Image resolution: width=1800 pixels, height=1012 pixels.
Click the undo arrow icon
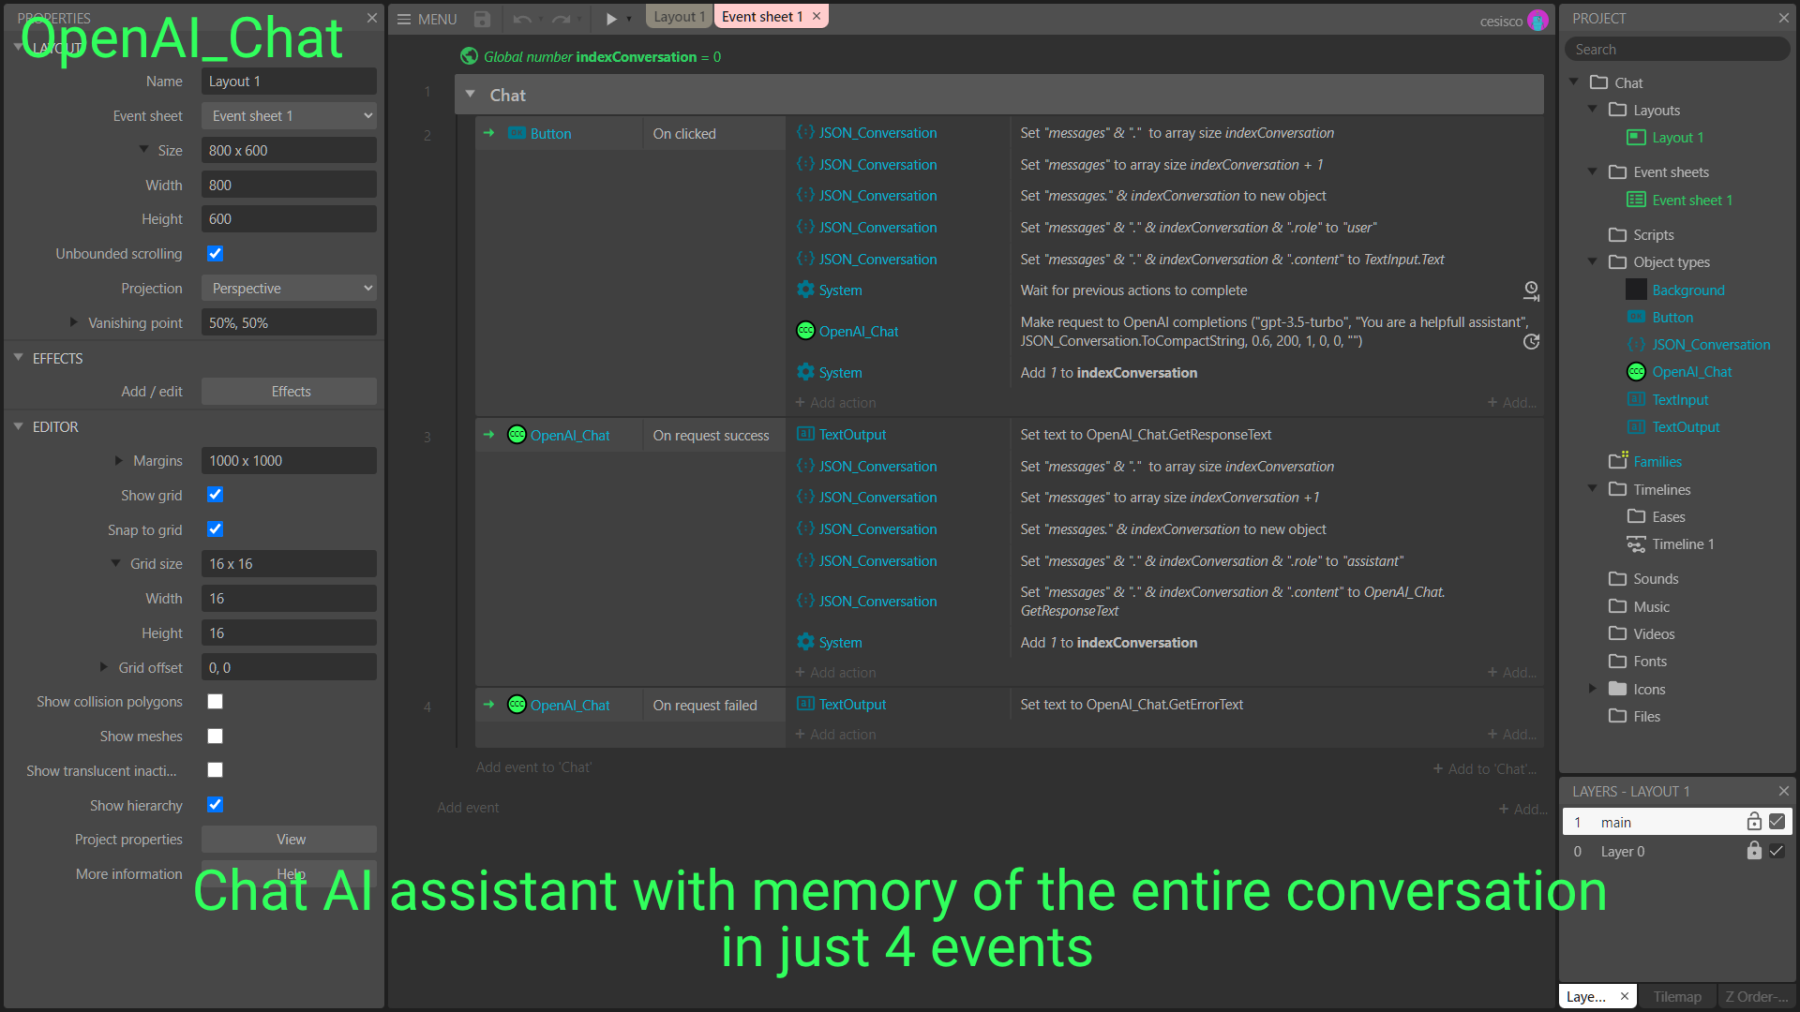coord(521,17)
